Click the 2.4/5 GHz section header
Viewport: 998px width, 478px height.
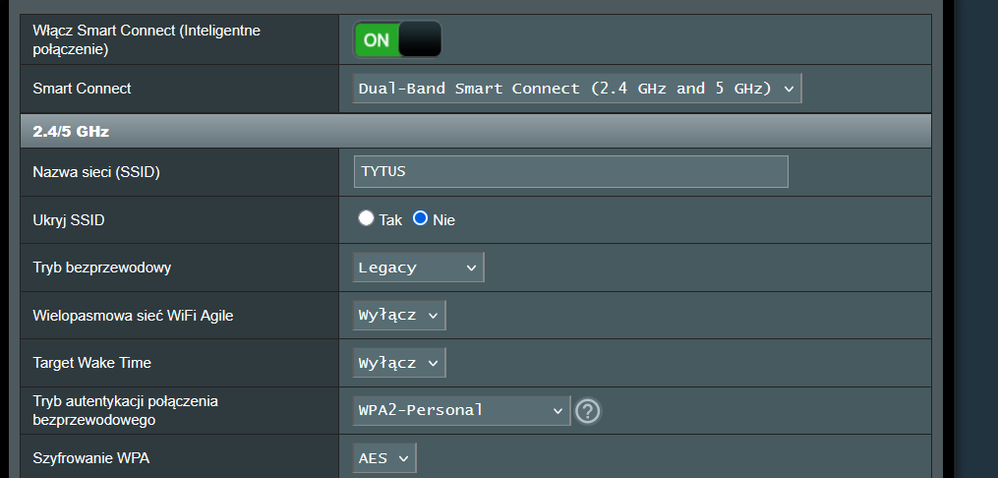click(x=71, y=131)
